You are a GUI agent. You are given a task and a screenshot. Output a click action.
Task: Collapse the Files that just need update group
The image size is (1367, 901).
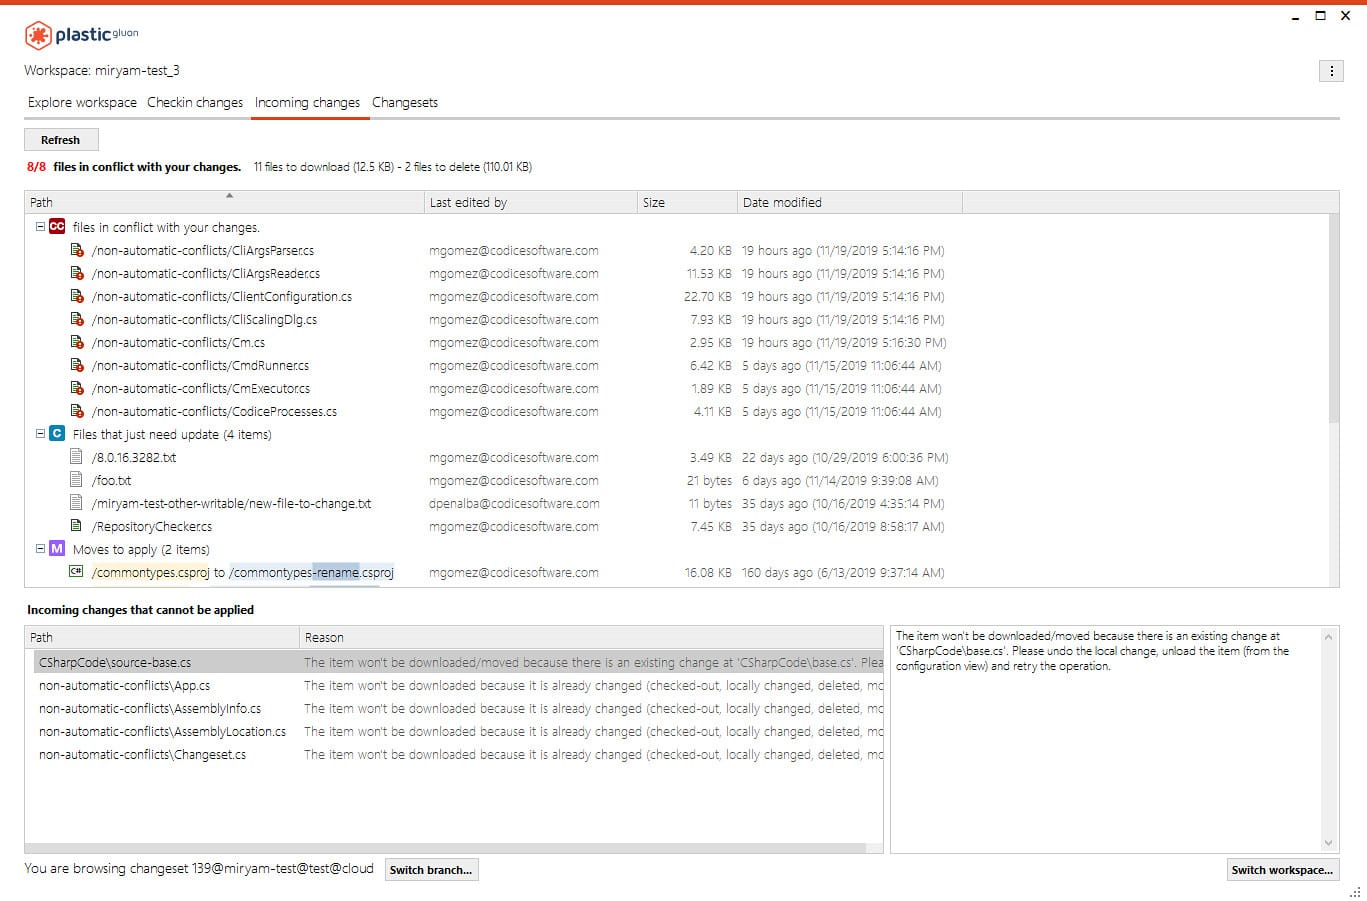coord(38,433)
